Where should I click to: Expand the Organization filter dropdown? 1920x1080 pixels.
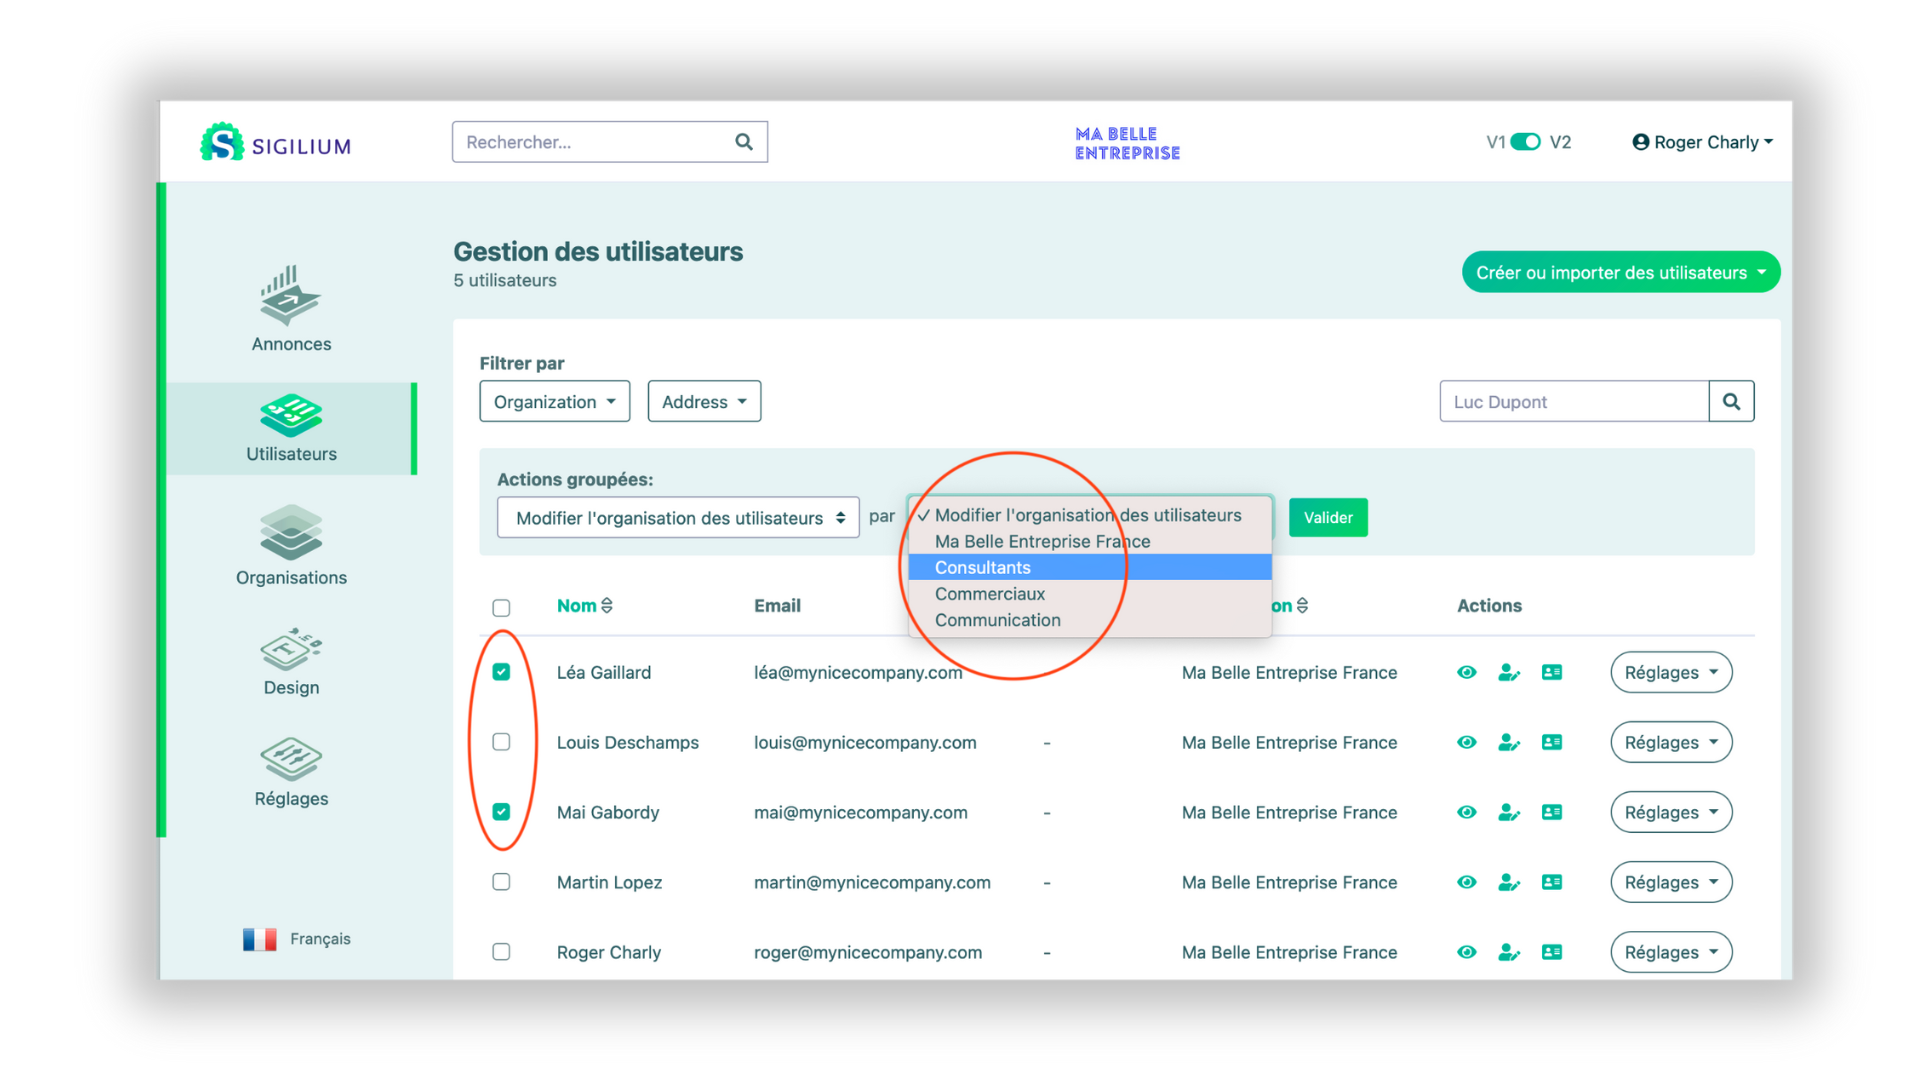click(x=554, y=402)
